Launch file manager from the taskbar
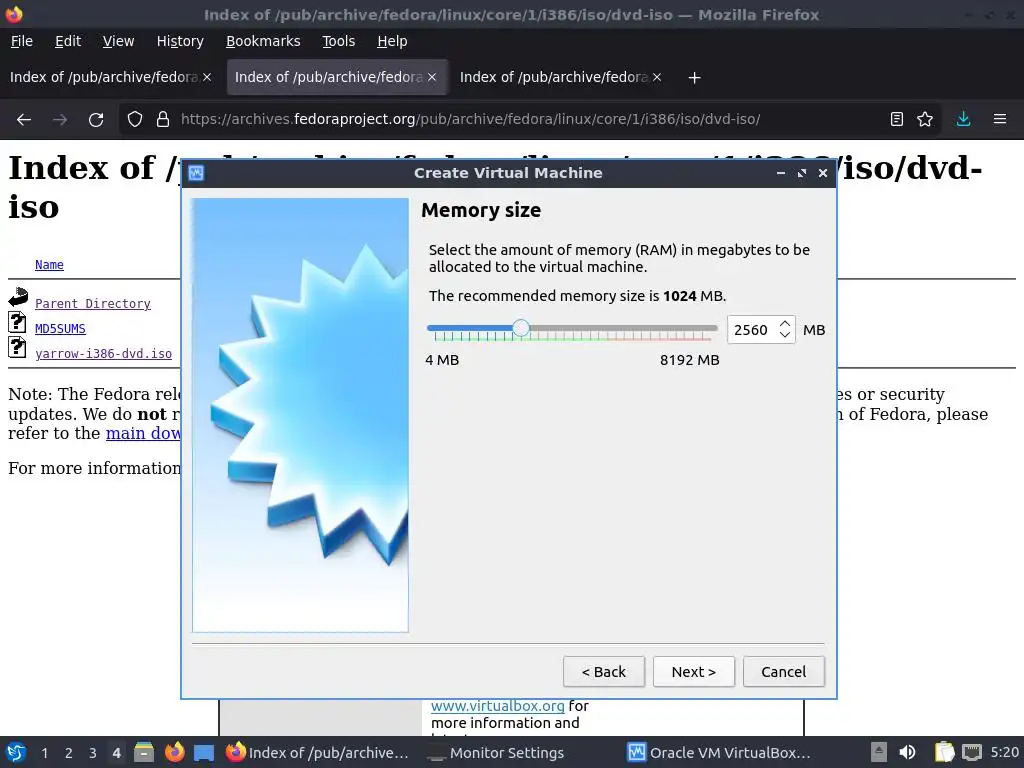Image resolution: width=1024 pixels, height=768 pixels. tap(144, 752)
